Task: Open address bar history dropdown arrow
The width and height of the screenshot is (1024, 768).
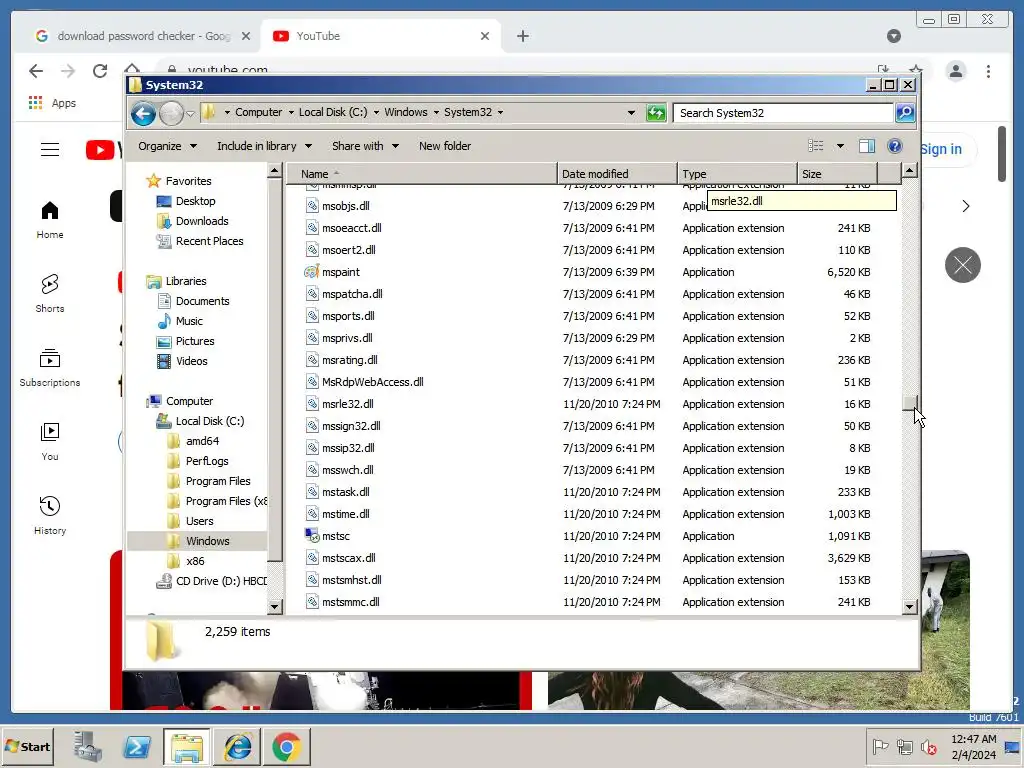Action: [631, 113]
